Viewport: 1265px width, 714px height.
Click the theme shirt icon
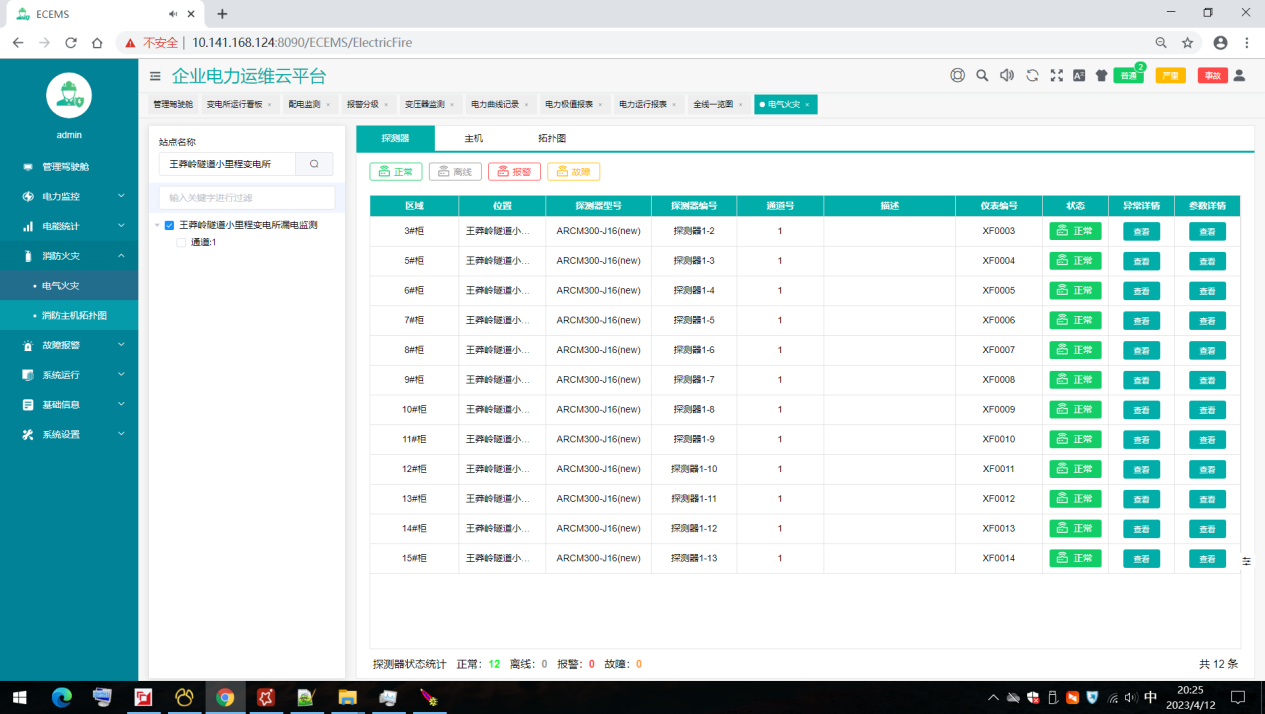(x=1102, y=75)
